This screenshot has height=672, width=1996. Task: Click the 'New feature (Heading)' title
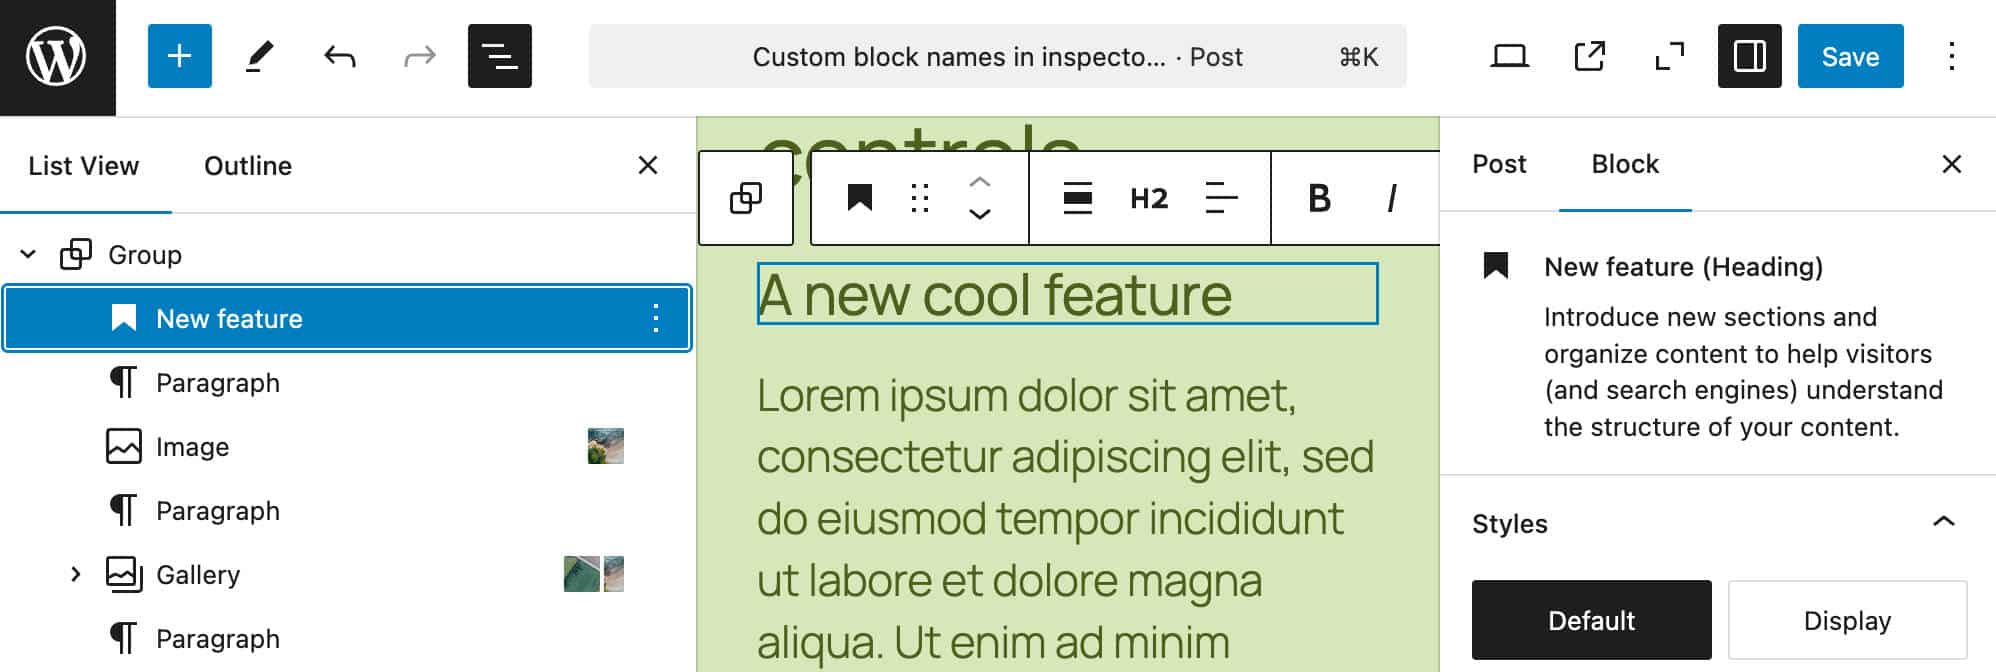pyautogui.click(x=1684, y=267)
